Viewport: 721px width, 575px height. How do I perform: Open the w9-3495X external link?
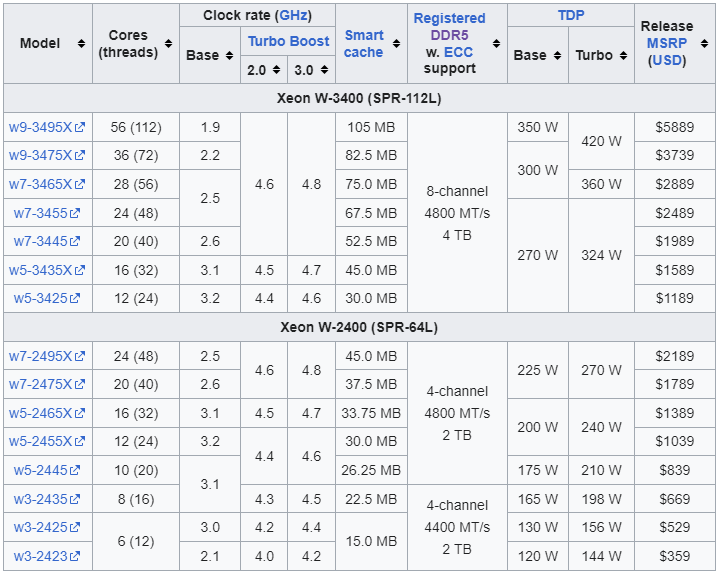click(x=46, y=127)
